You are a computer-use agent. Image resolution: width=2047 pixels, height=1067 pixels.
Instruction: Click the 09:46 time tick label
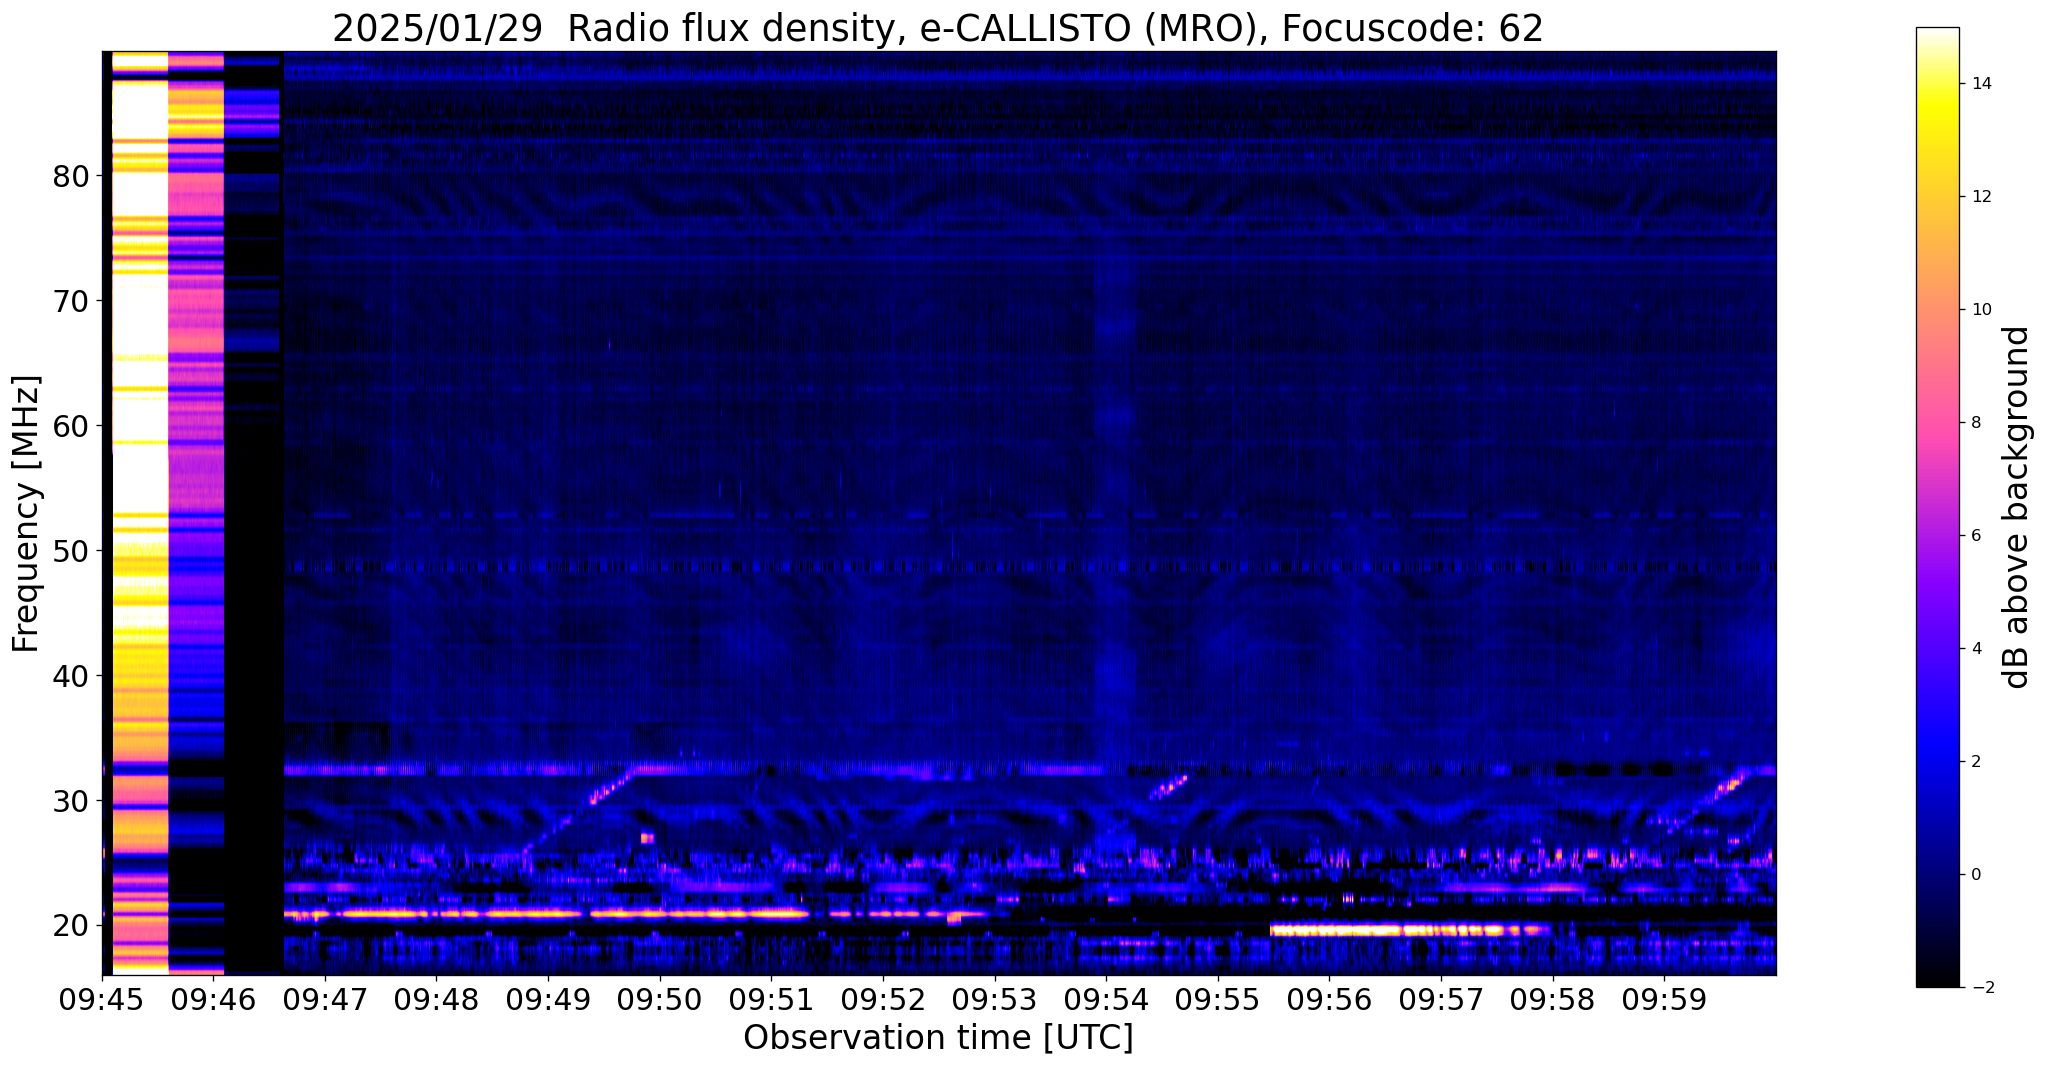point(213,1000)
